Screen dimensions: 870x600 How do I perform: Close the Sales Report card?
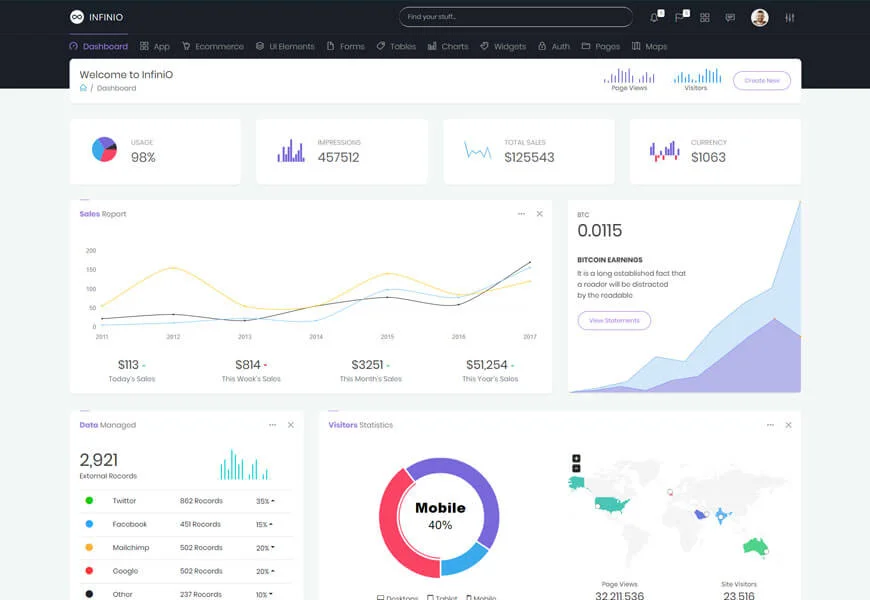tap(539, 214)
